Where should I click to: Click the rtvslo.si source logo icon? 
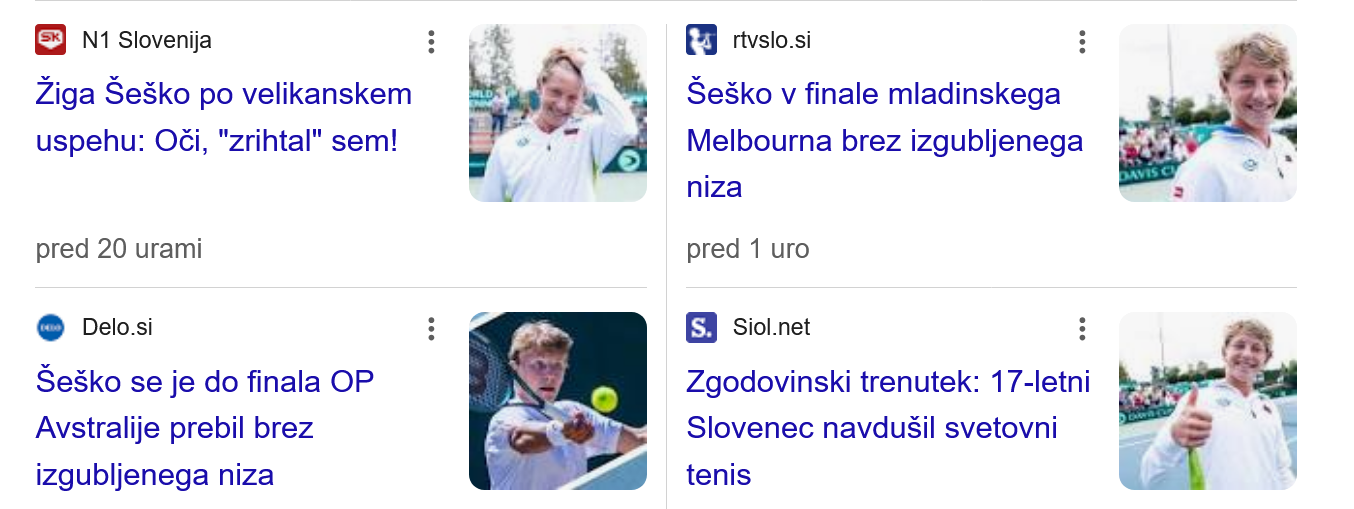pyautogui.click(x=701, y=40)
